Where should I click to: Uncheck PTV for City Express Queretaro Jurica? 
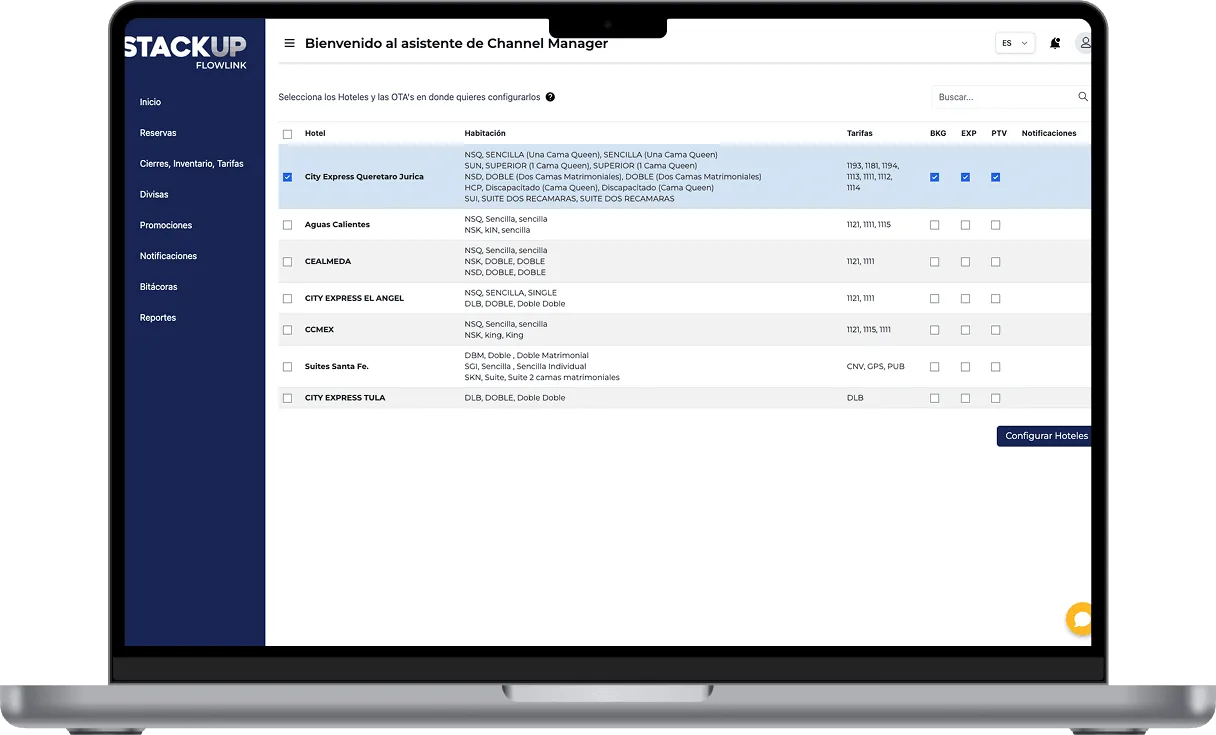[x=996, y=177]
